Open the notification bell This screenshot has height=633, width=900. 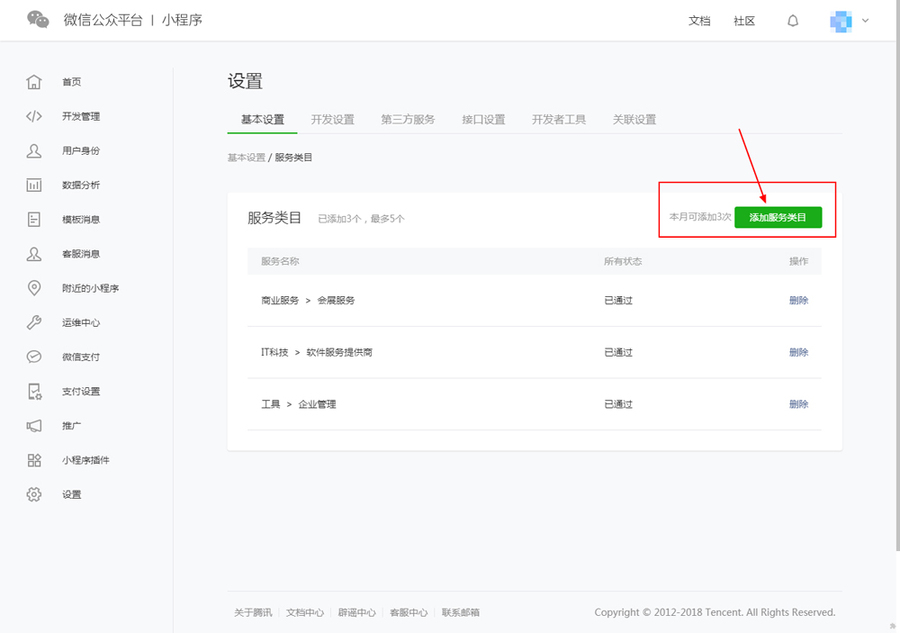(793, 21)
